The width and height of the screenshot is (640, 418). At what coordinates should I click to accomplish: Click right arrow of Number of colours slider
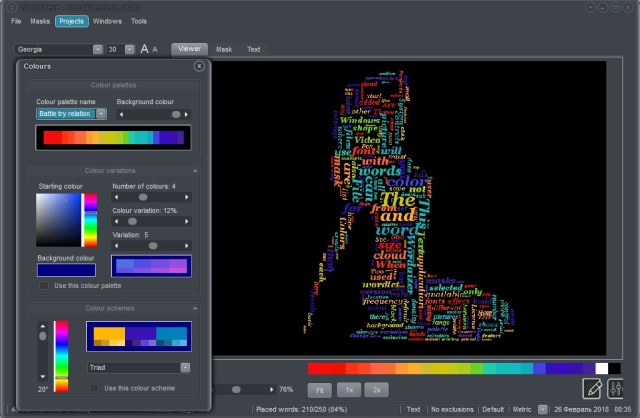(187, 198)
